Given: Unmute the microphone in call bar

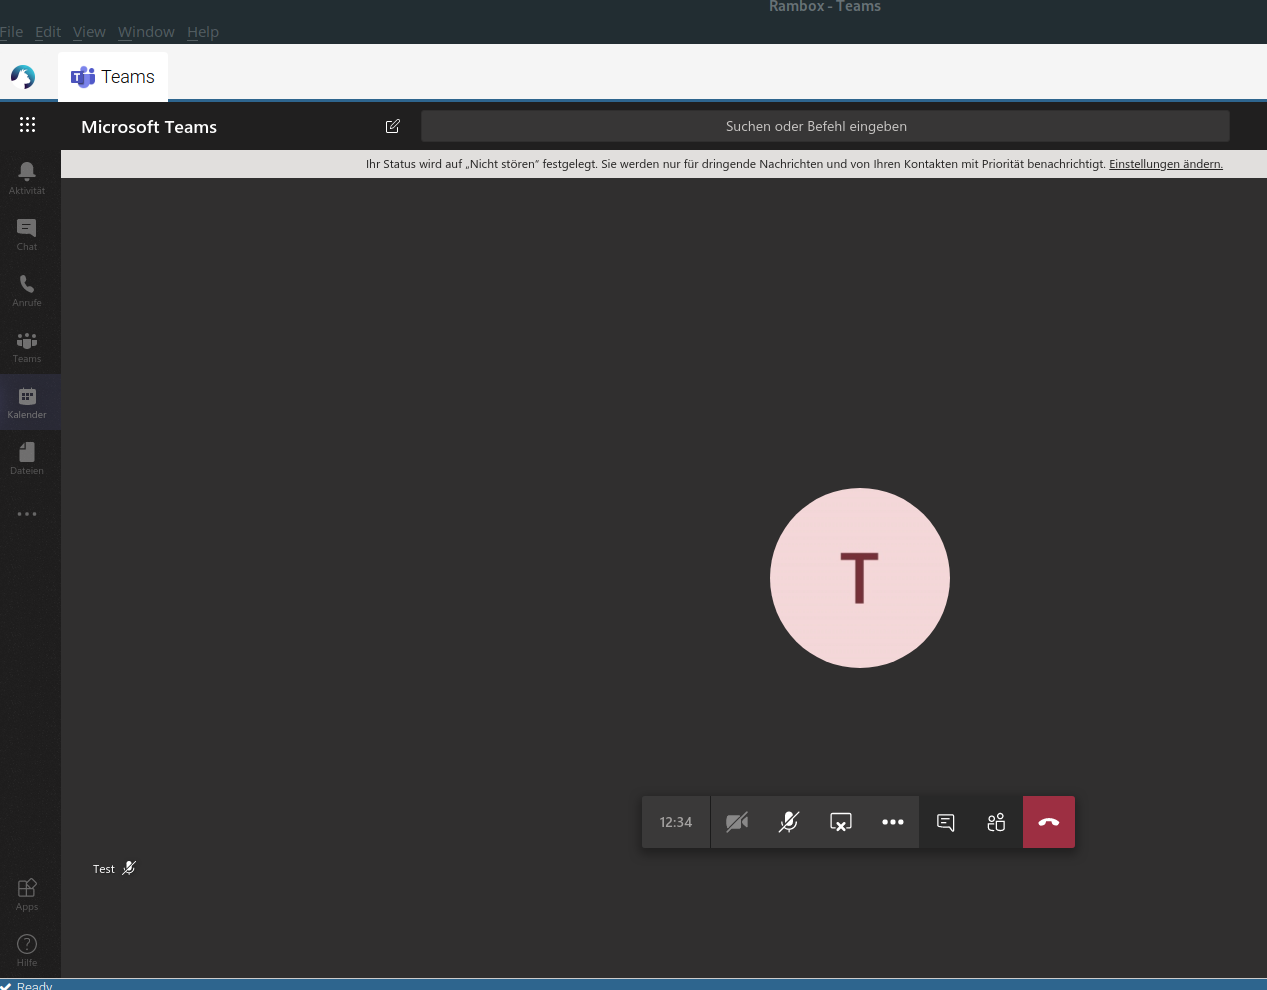Looking at the screenshot, I should (789, 822).
